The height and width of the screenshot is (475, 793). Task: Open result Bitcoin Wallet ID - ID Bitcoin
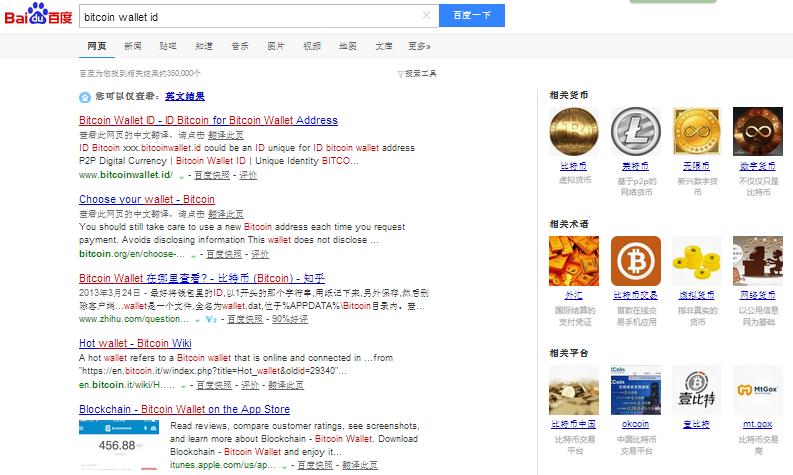[x=208, y=120]
